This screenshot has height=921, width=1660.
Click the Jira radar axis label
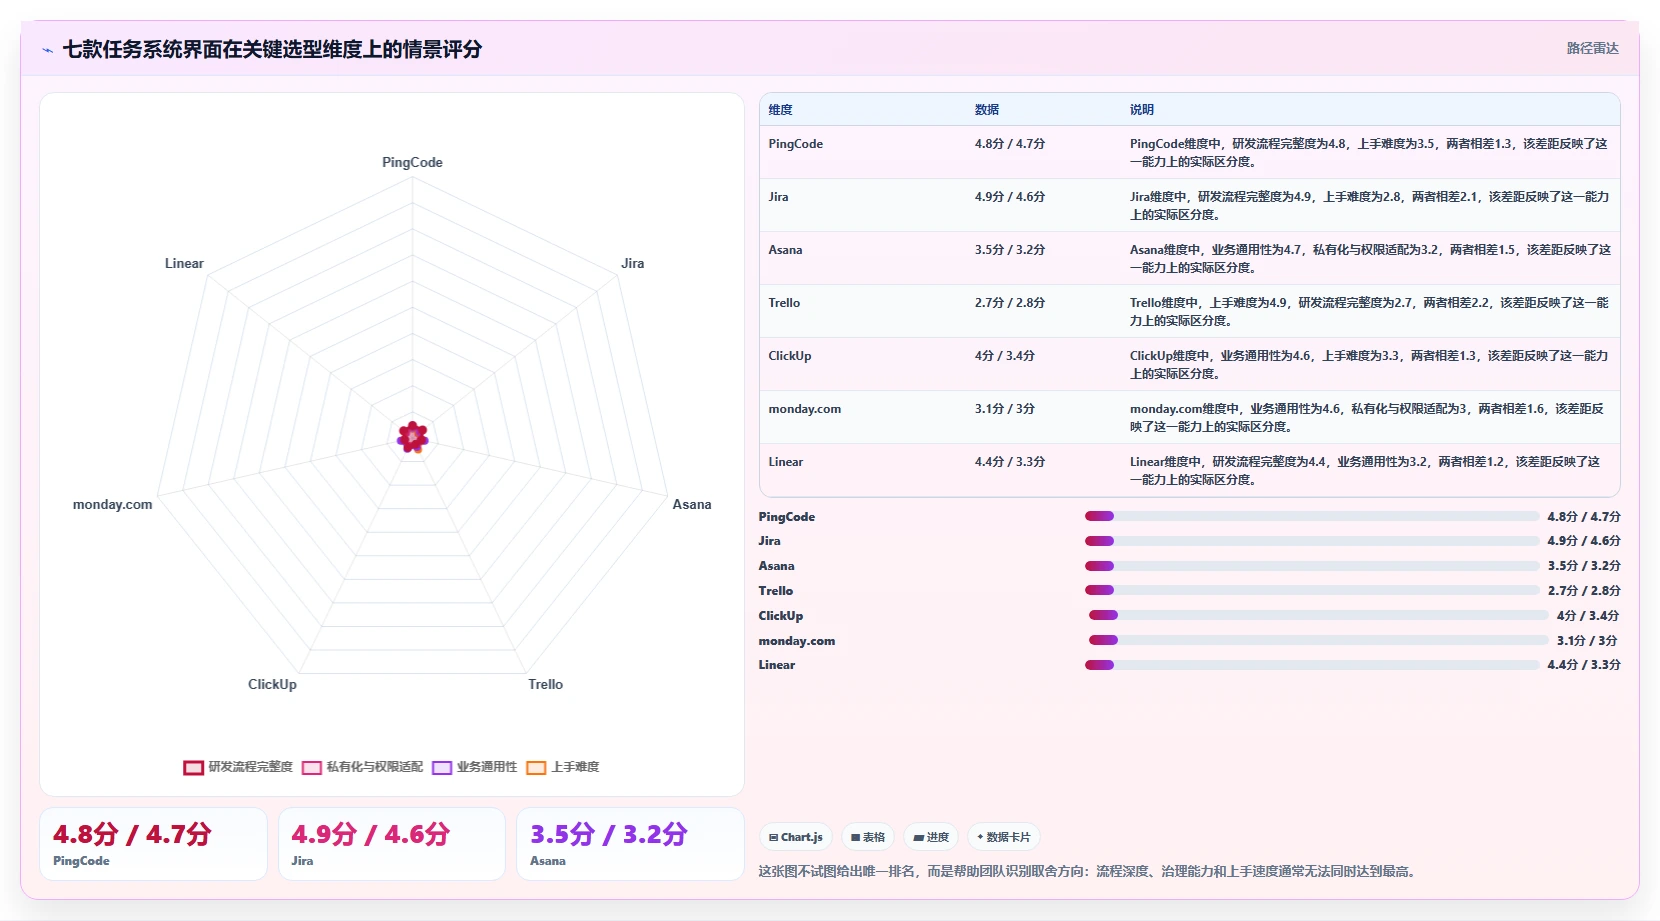coord(632,263)
